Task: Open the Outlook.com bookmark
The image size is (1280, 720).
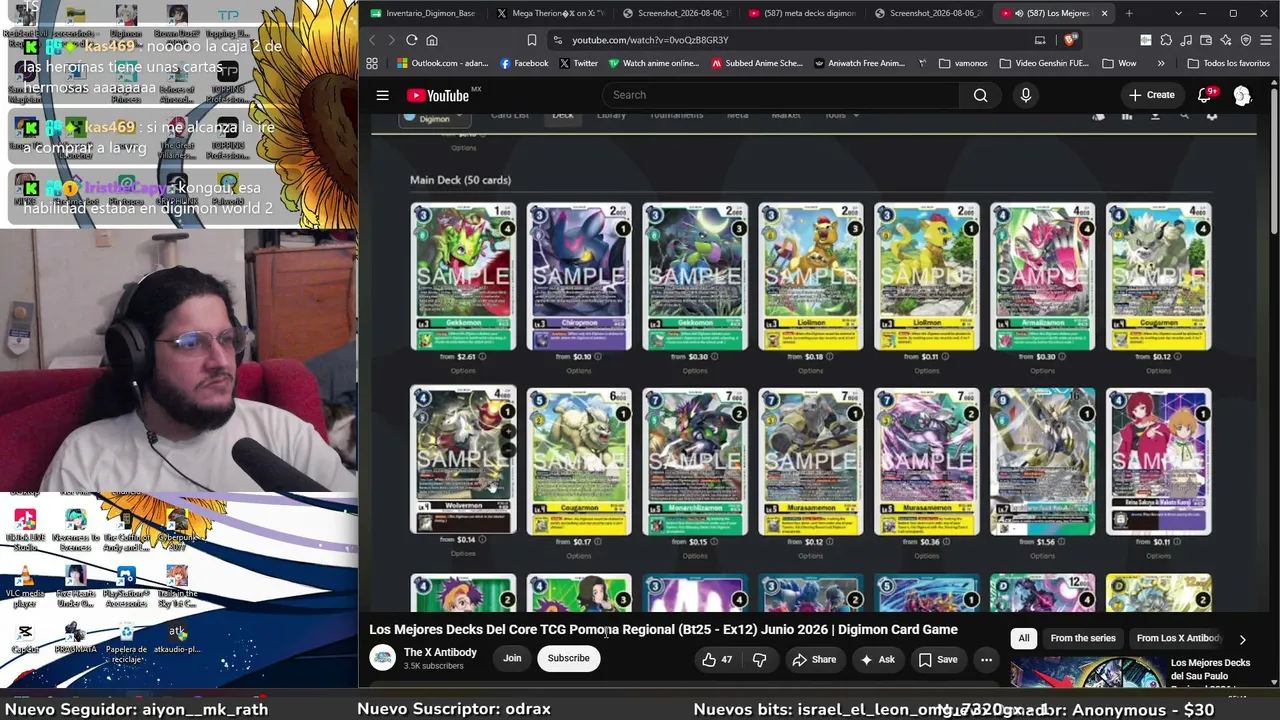Action: pyautogui.click(x=442, y=63)
